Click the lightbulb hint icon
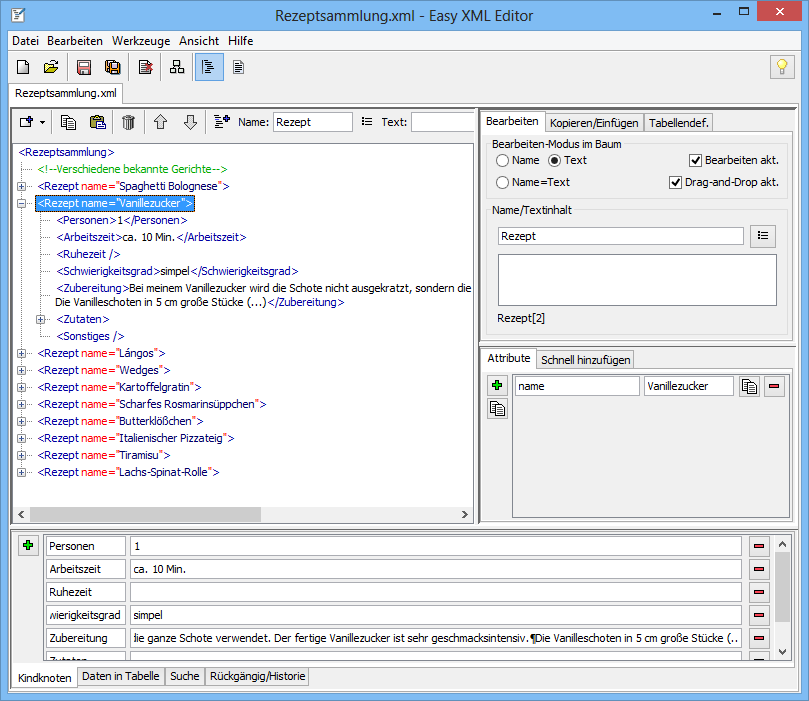 point(781,67)
